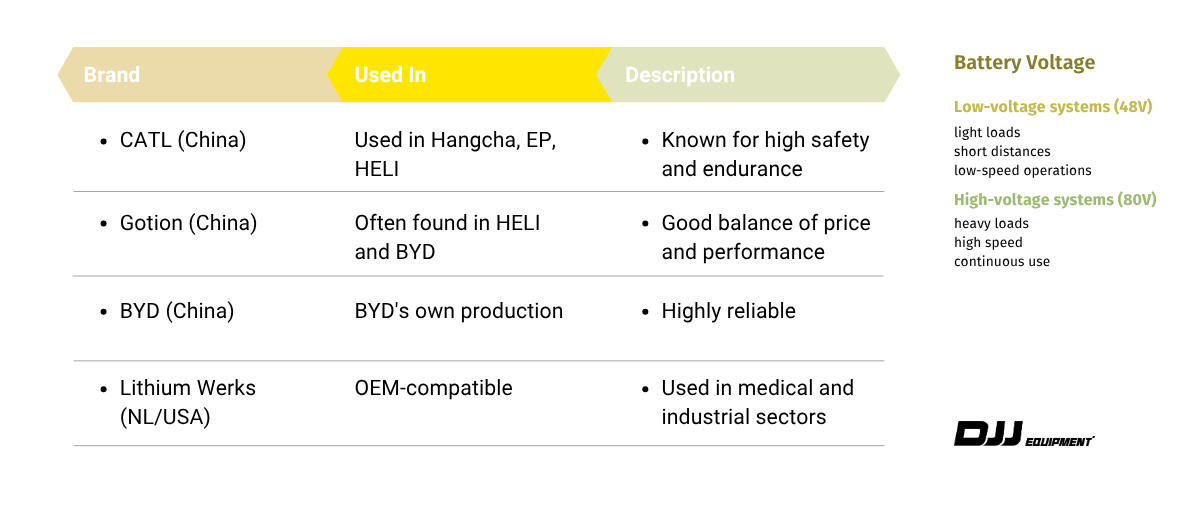Click the 'Highly reliable' description

728,311
